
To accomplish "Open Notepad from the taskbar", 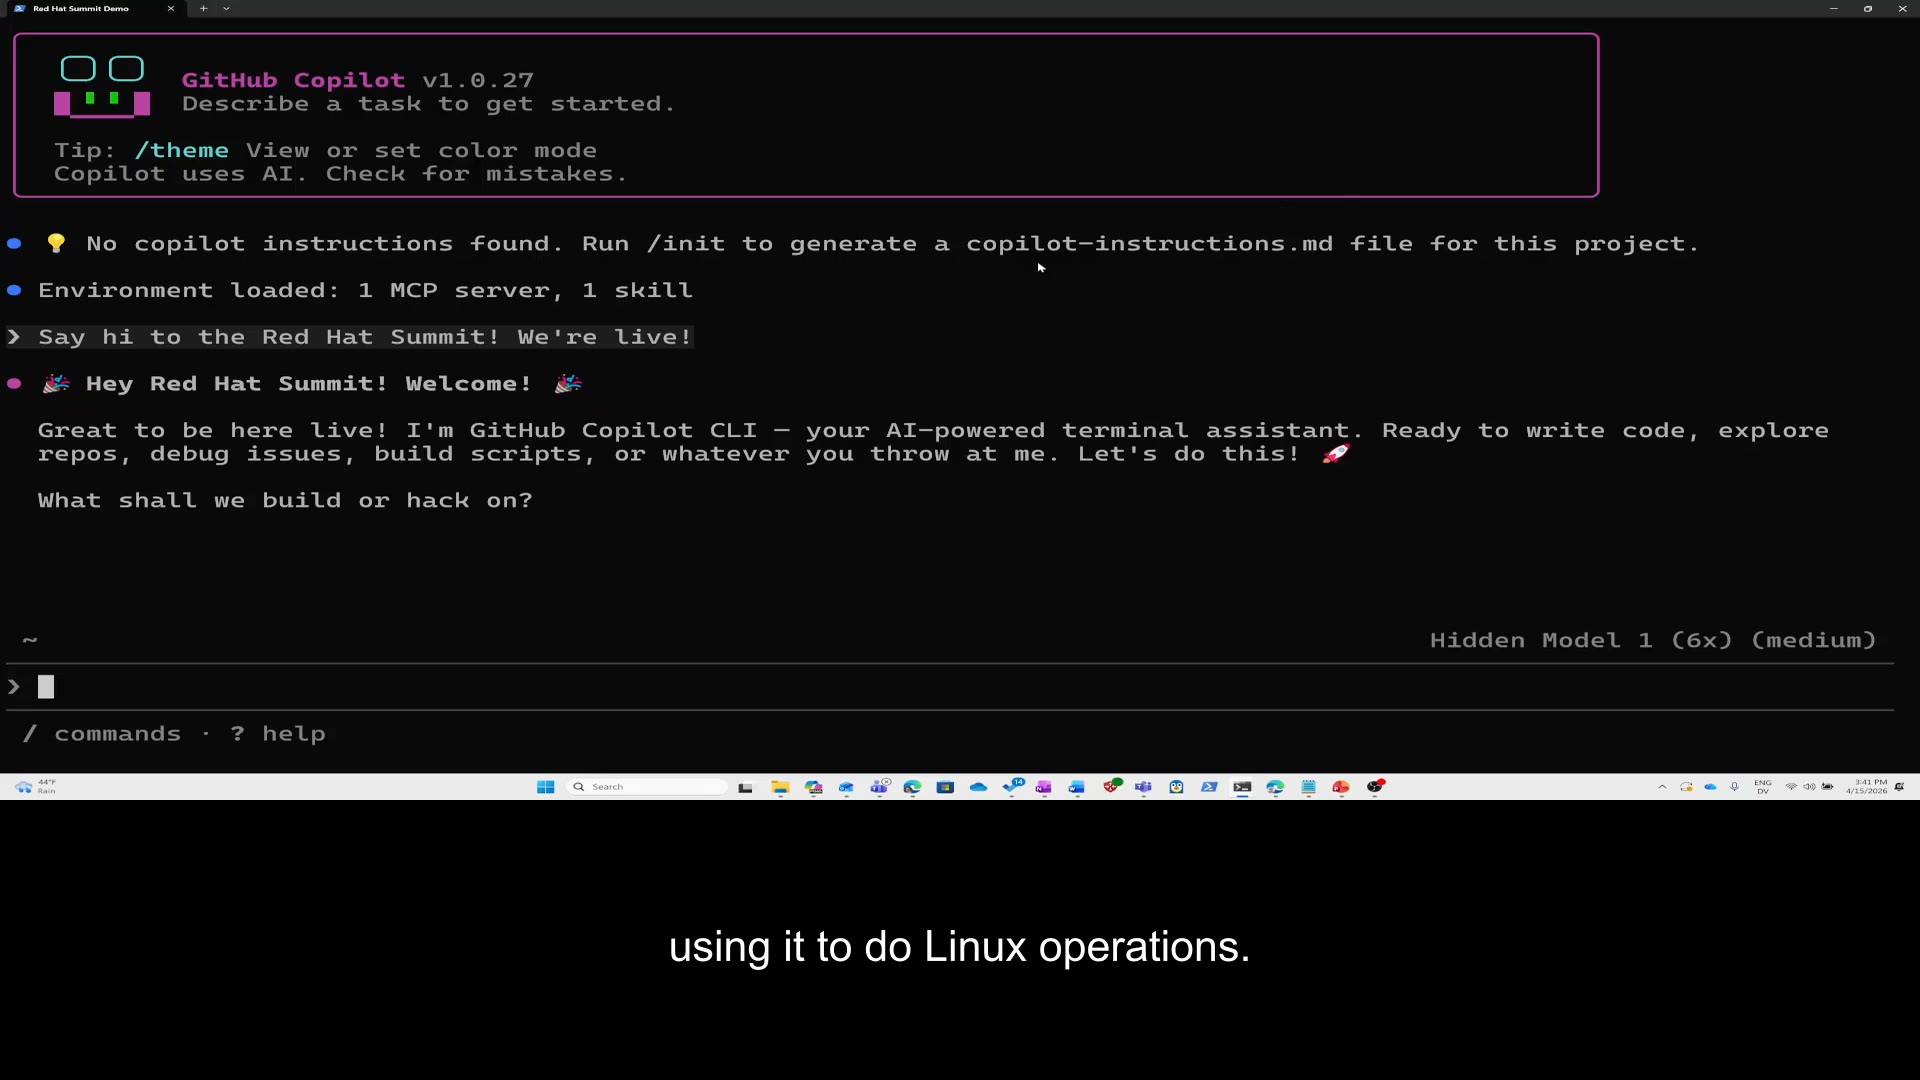I will [x=1308, y=787].
